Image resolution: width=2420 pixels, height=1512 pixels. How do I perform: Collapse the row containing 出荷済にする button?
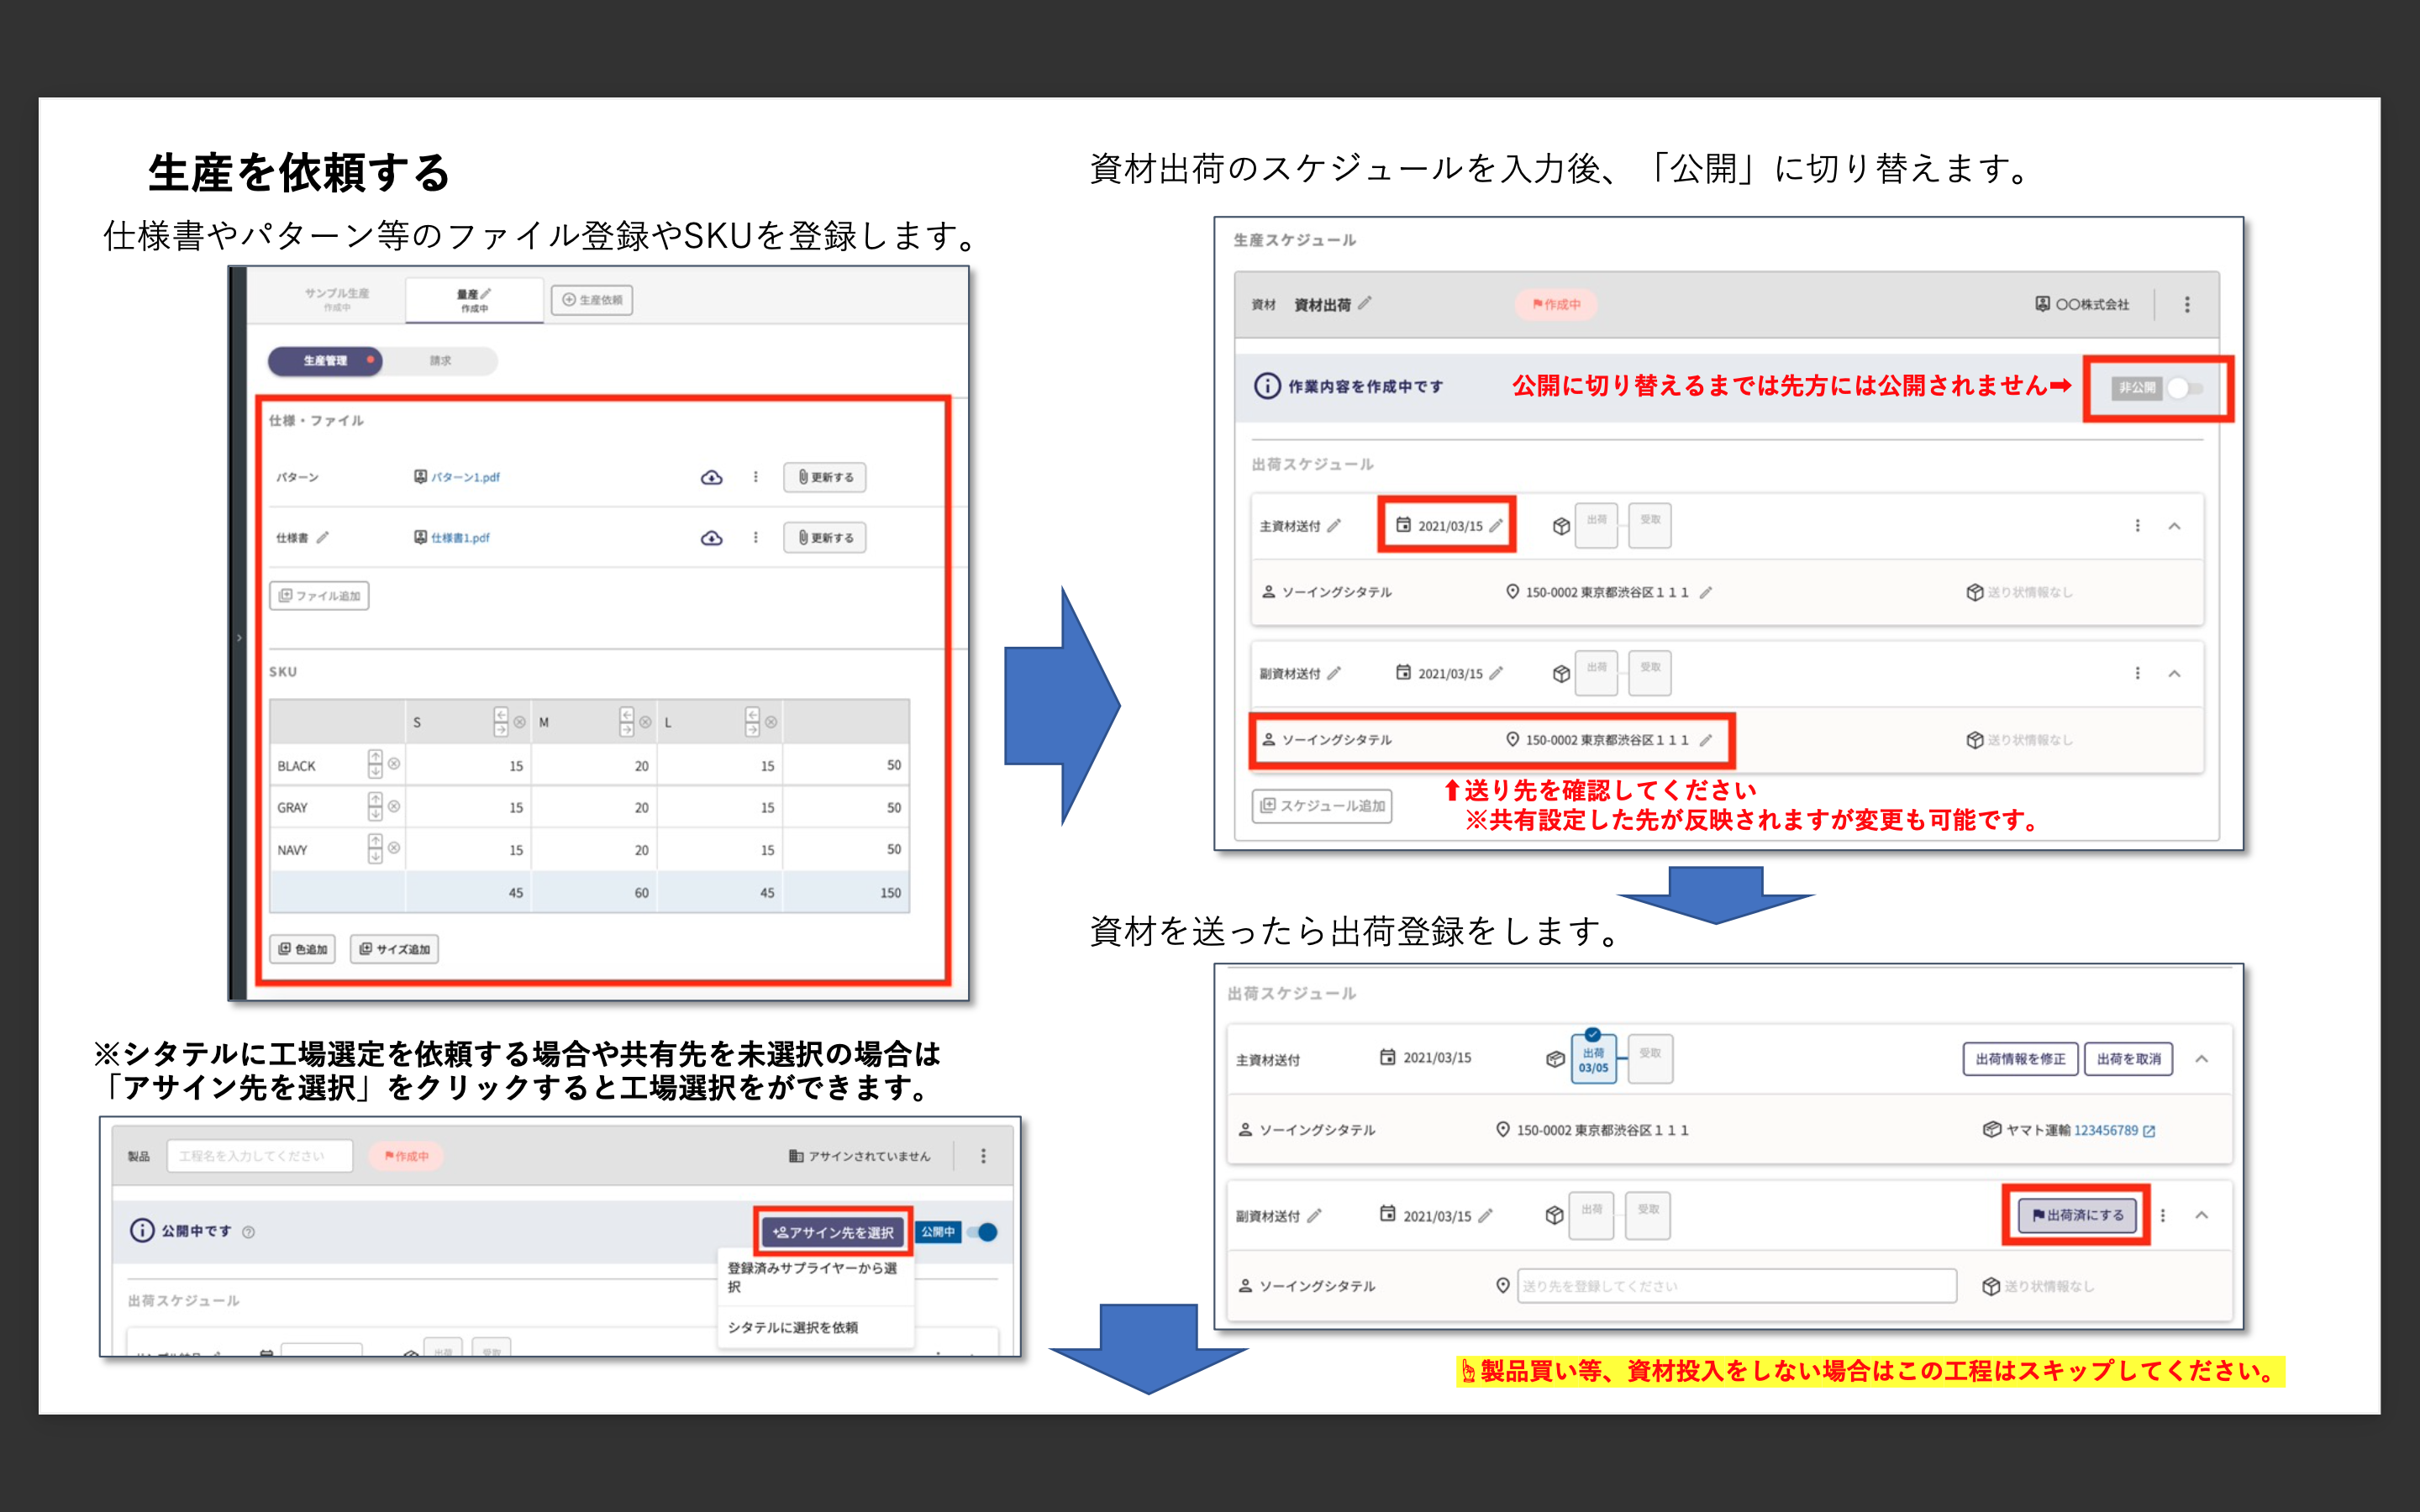point(2201,1215)
